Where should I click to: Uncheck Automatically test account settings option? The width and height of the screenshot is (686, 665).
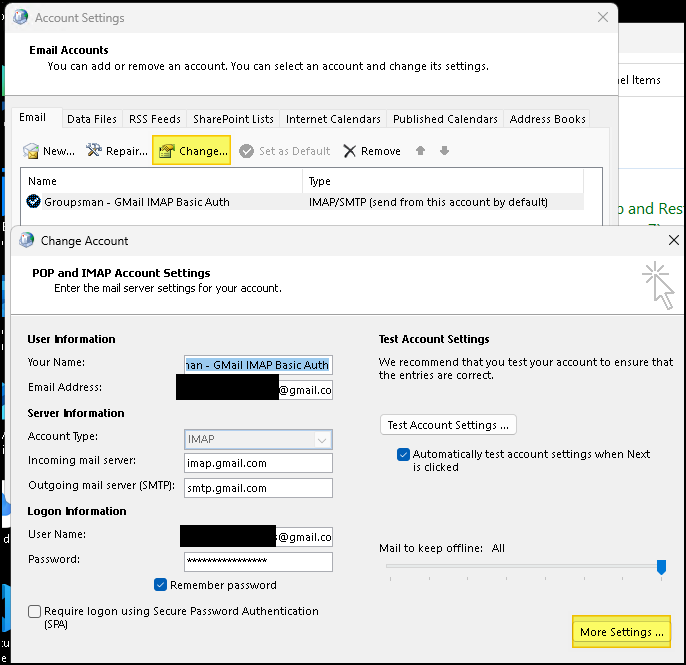(x=403, y=455)
